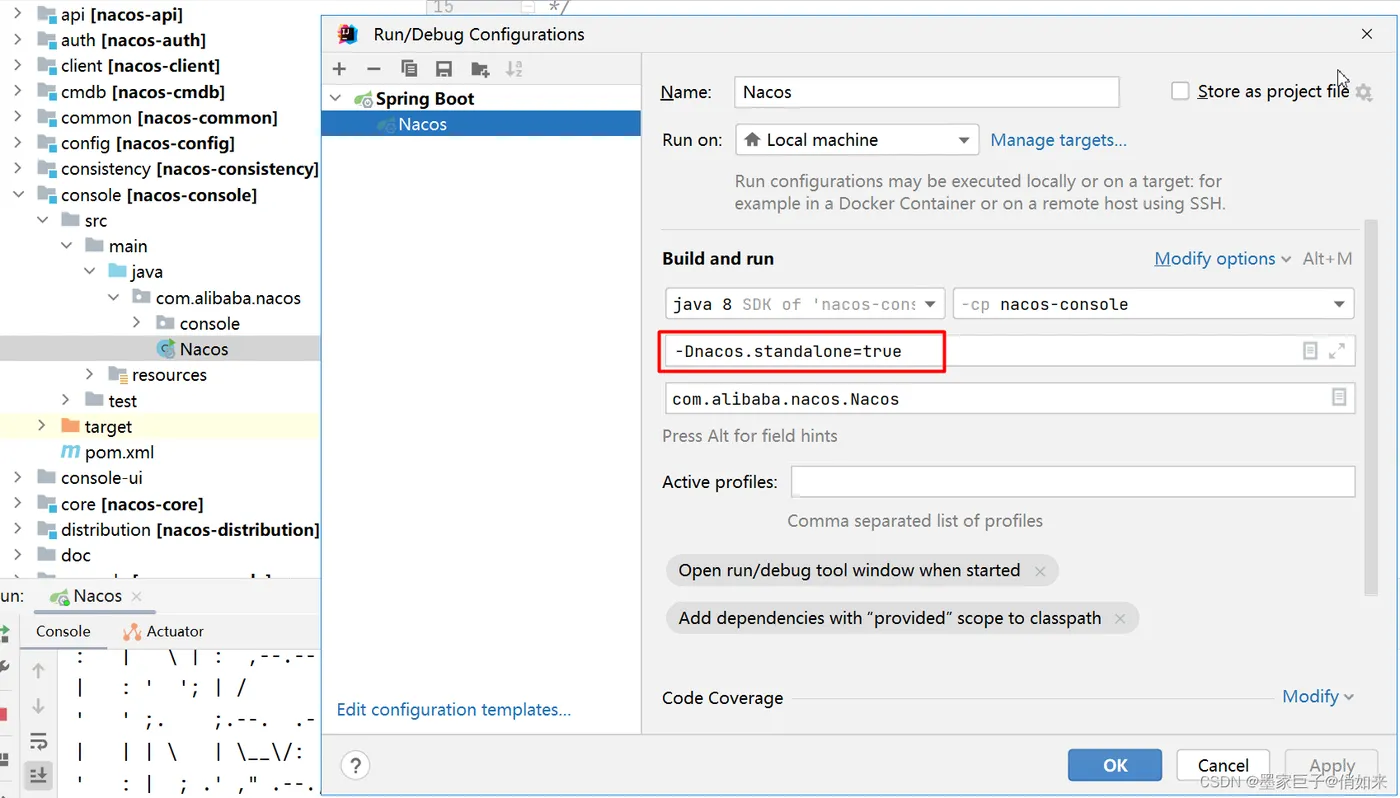This screenshot has height=798, width=1400.
Task: Click the soft-wrap icon in console gutter
Action: pyautogui.click(x=39, y=741)
